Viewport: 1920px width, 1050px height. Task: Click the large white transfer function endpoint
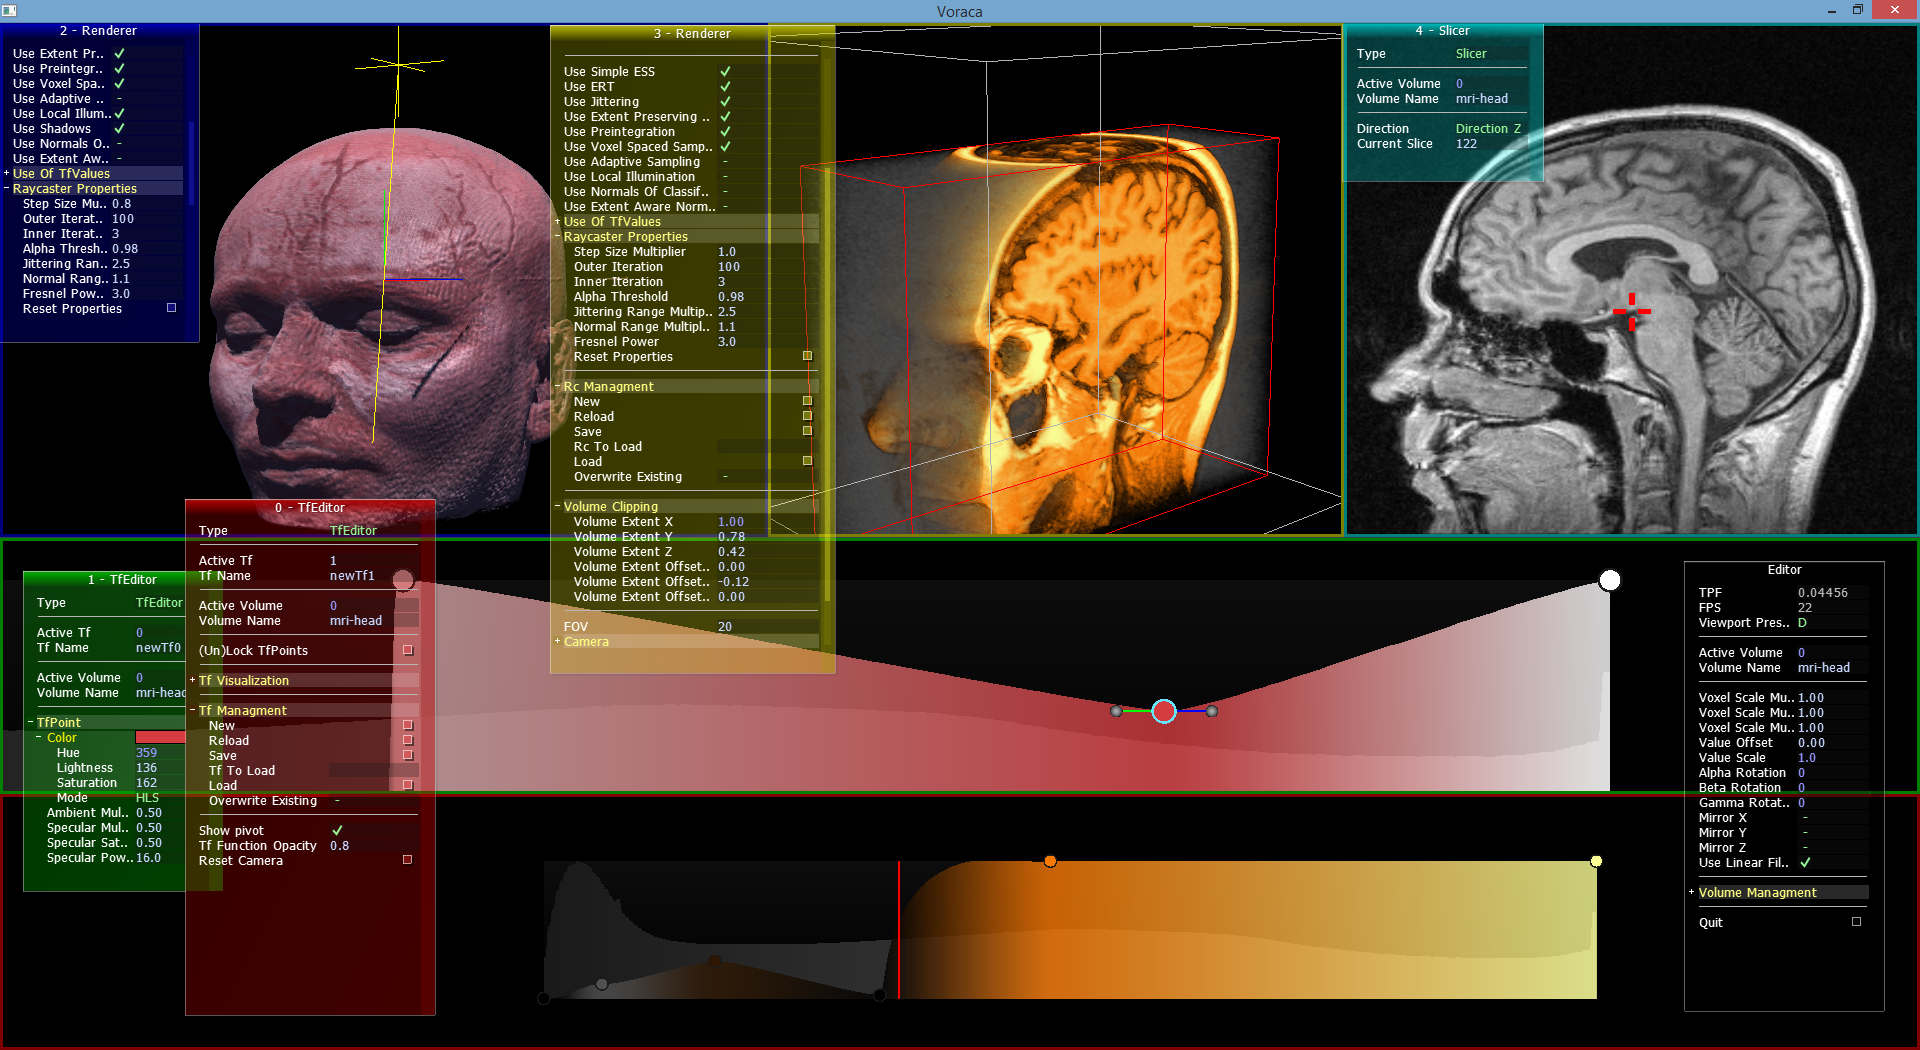(x=1609, y=580)
